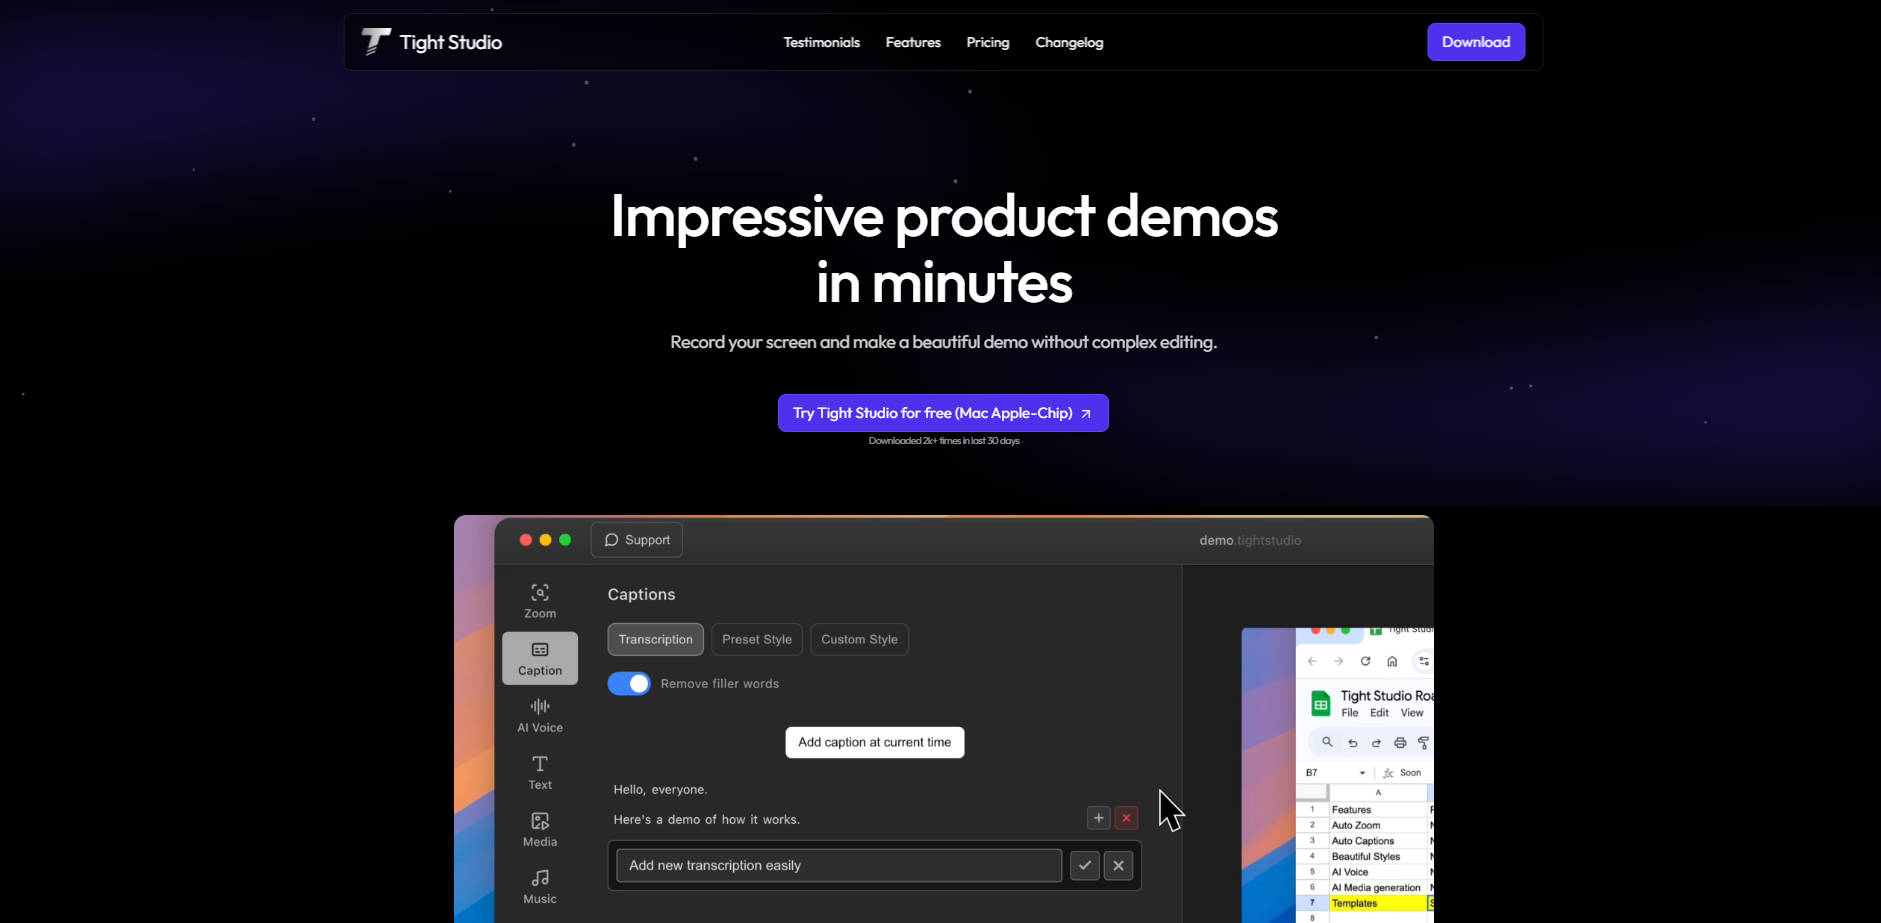The image size is (1881, 923).
Task: Click the Download button in header
Action: [1475, 42]
